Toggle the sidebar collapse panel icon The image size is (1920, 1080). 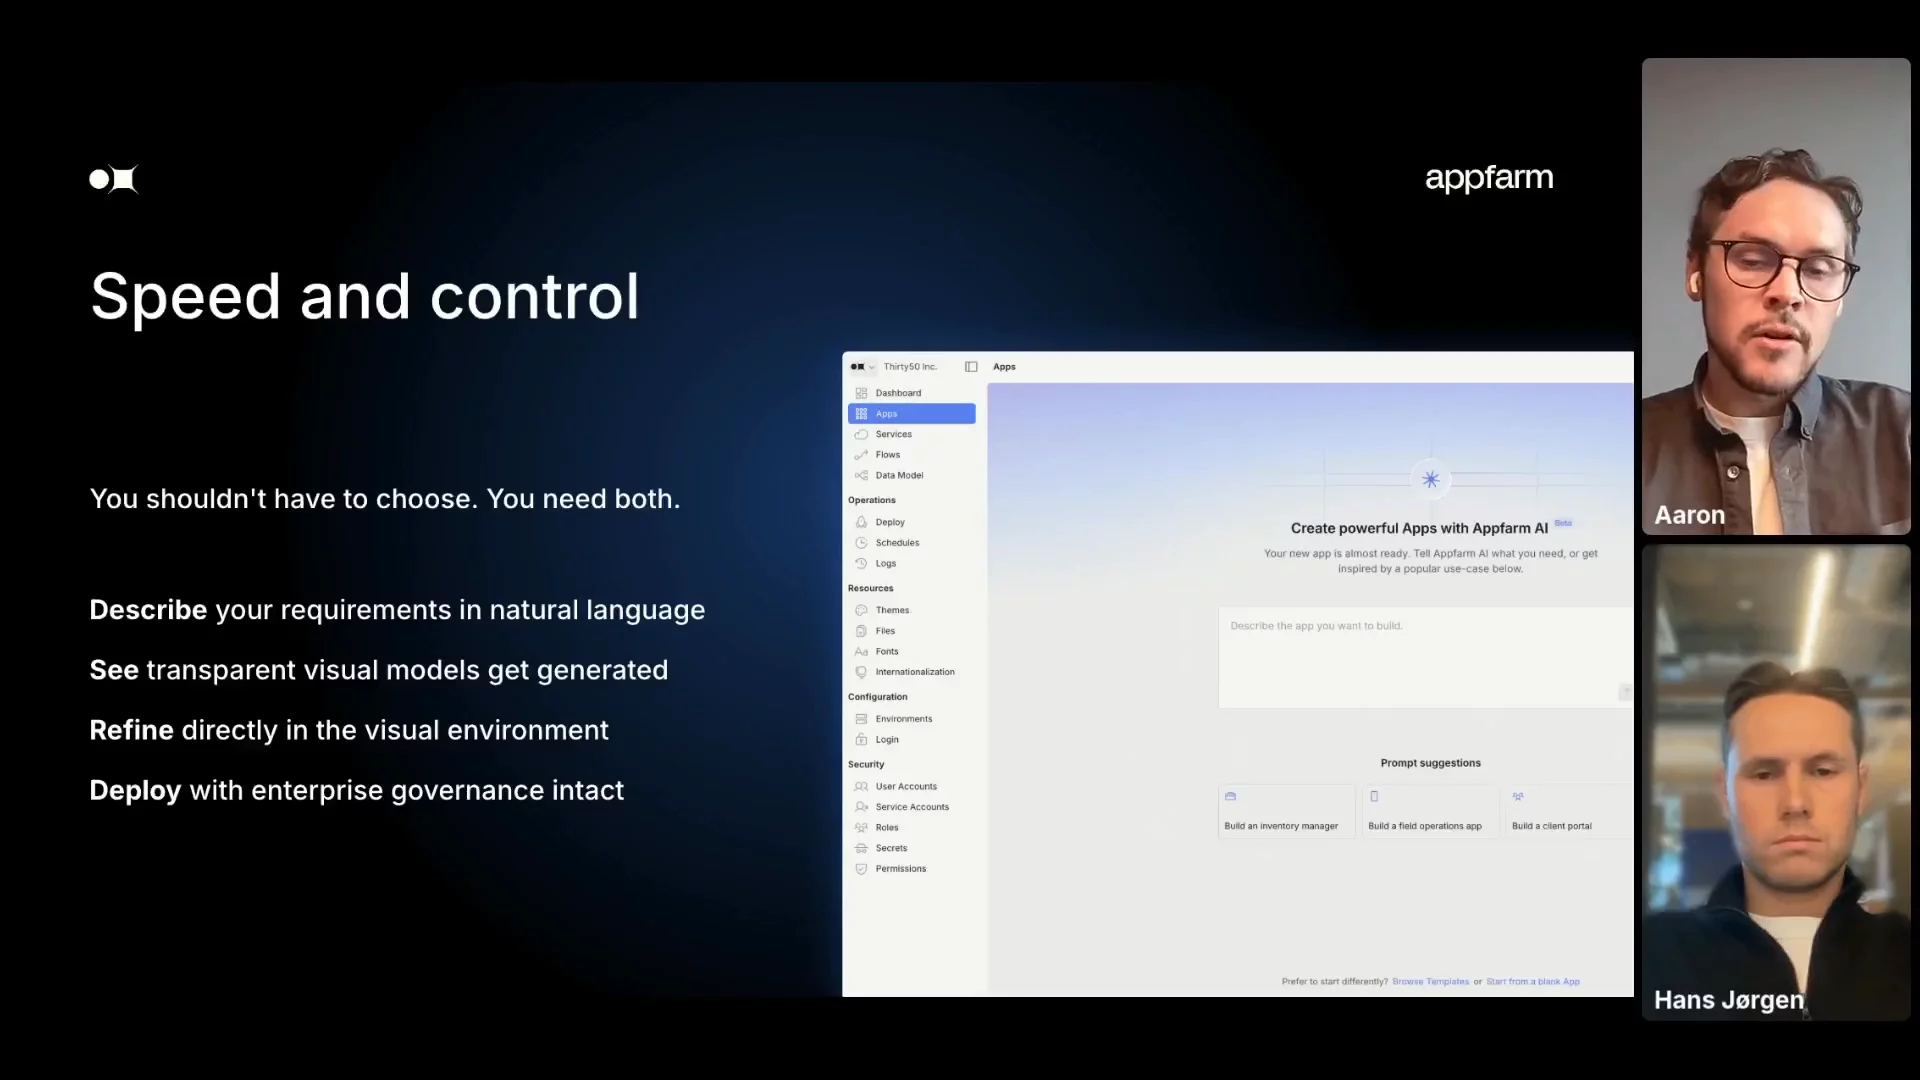pyautogui.click(x=971, y=367)
